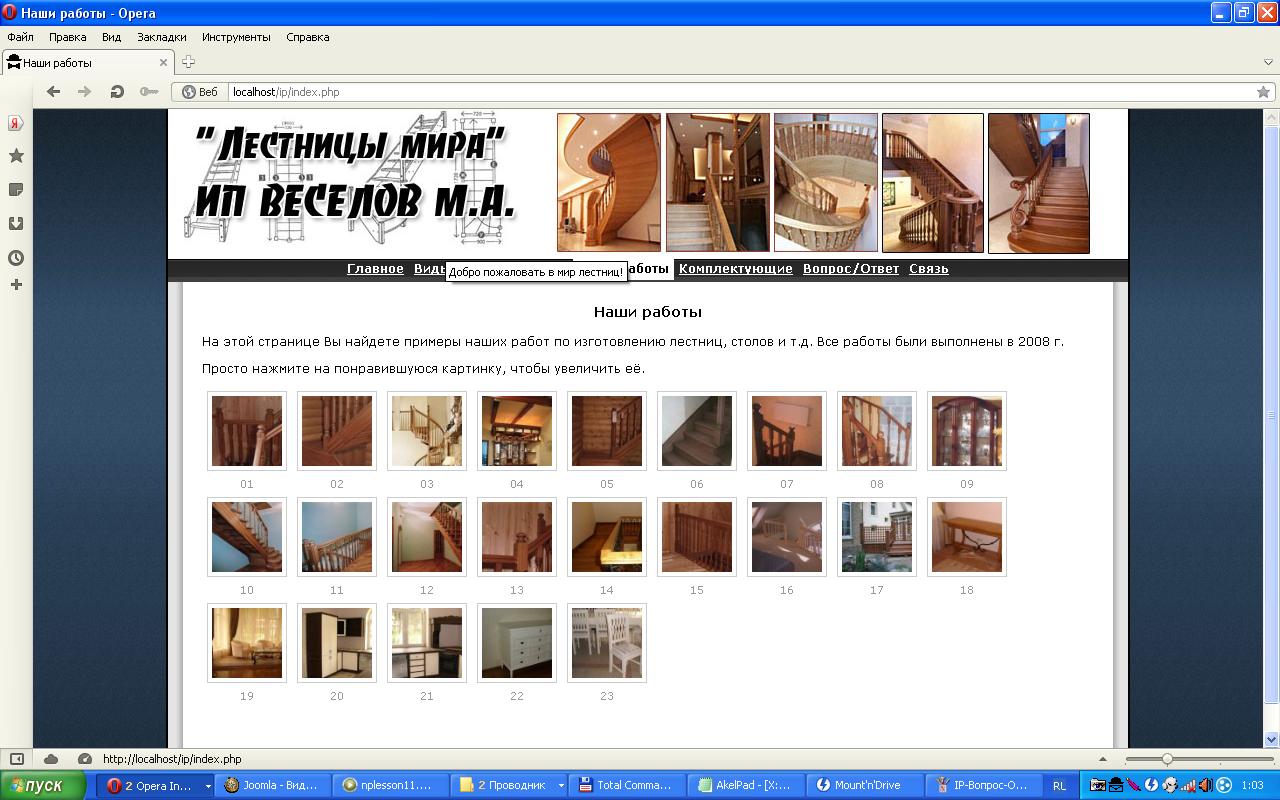Follow the Главное navigation link

375,269
